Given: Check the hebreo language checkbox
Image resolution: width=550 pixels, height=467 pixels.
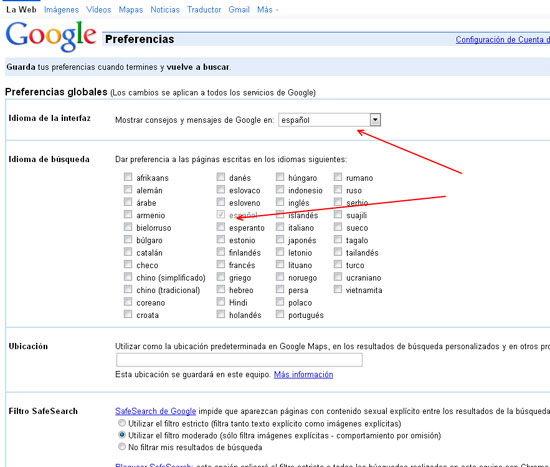Looking at the screenshot, I should 221,289.
